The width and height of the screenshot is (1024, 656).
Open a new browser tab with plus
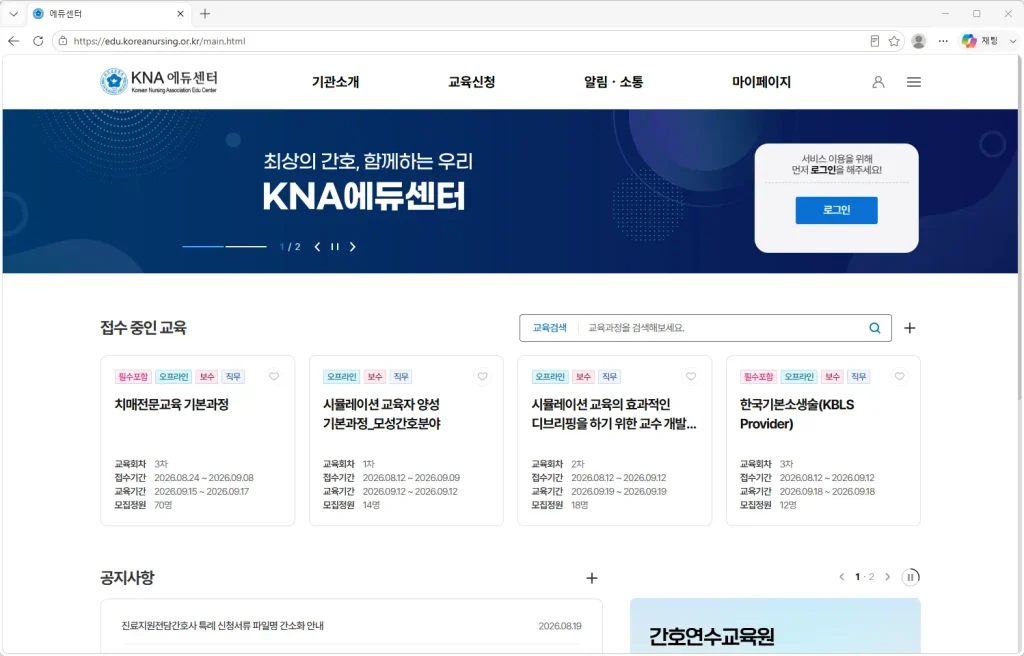pyautogui.click(x=205, y=13)
